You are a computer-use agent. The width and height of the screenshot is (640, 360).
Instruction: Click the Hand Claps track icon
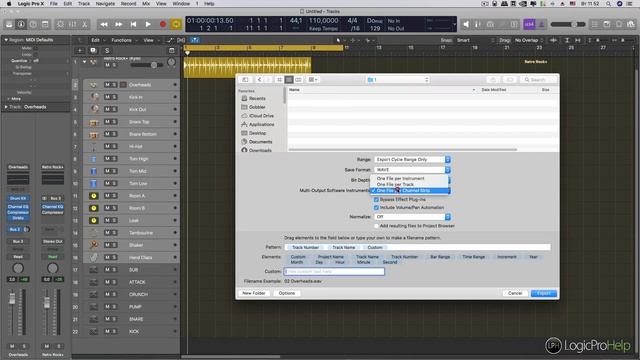(94, 258)
